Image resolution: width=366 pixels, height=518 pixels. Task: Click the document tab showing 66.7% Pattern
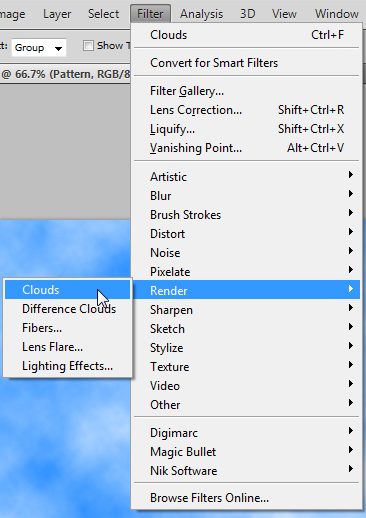click(65, 74)
